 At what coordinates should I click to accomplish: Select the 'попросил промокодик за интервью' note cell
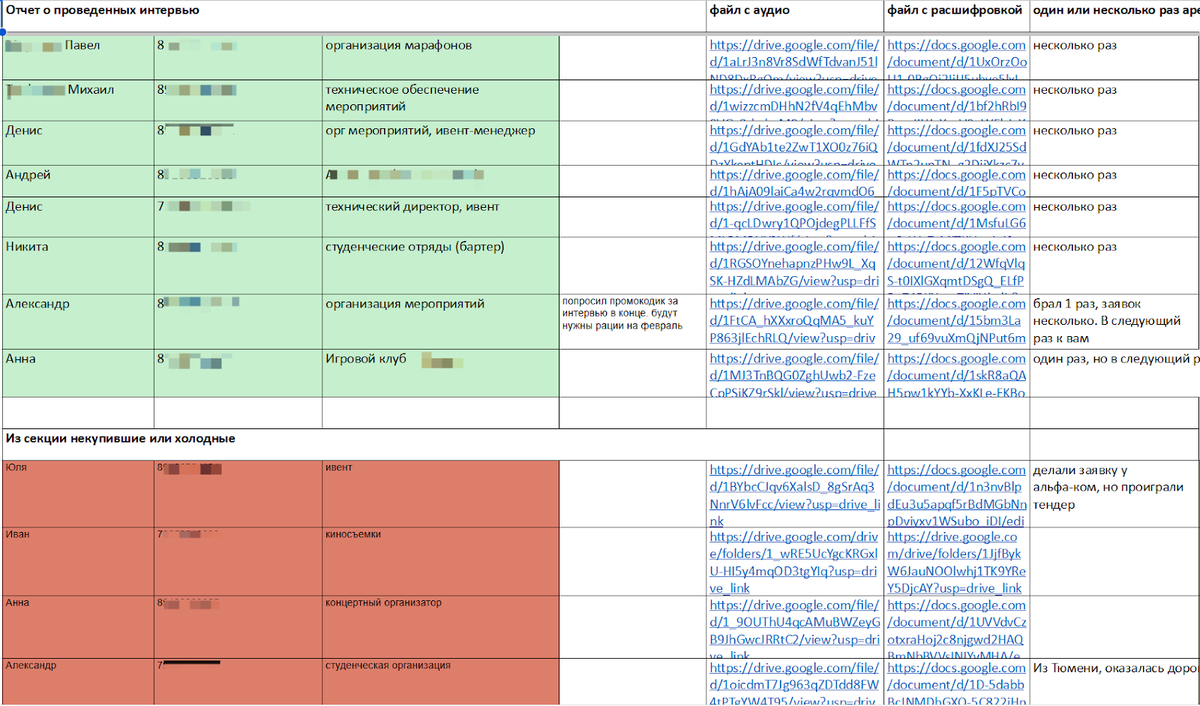[x=632, y=321]
